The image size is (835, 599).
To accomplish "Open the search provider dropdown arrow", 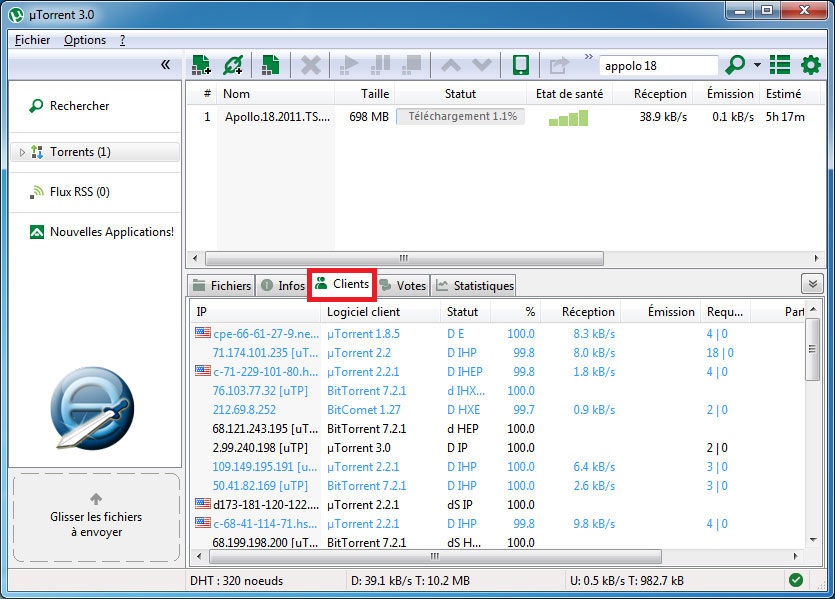I will [757, 65].
